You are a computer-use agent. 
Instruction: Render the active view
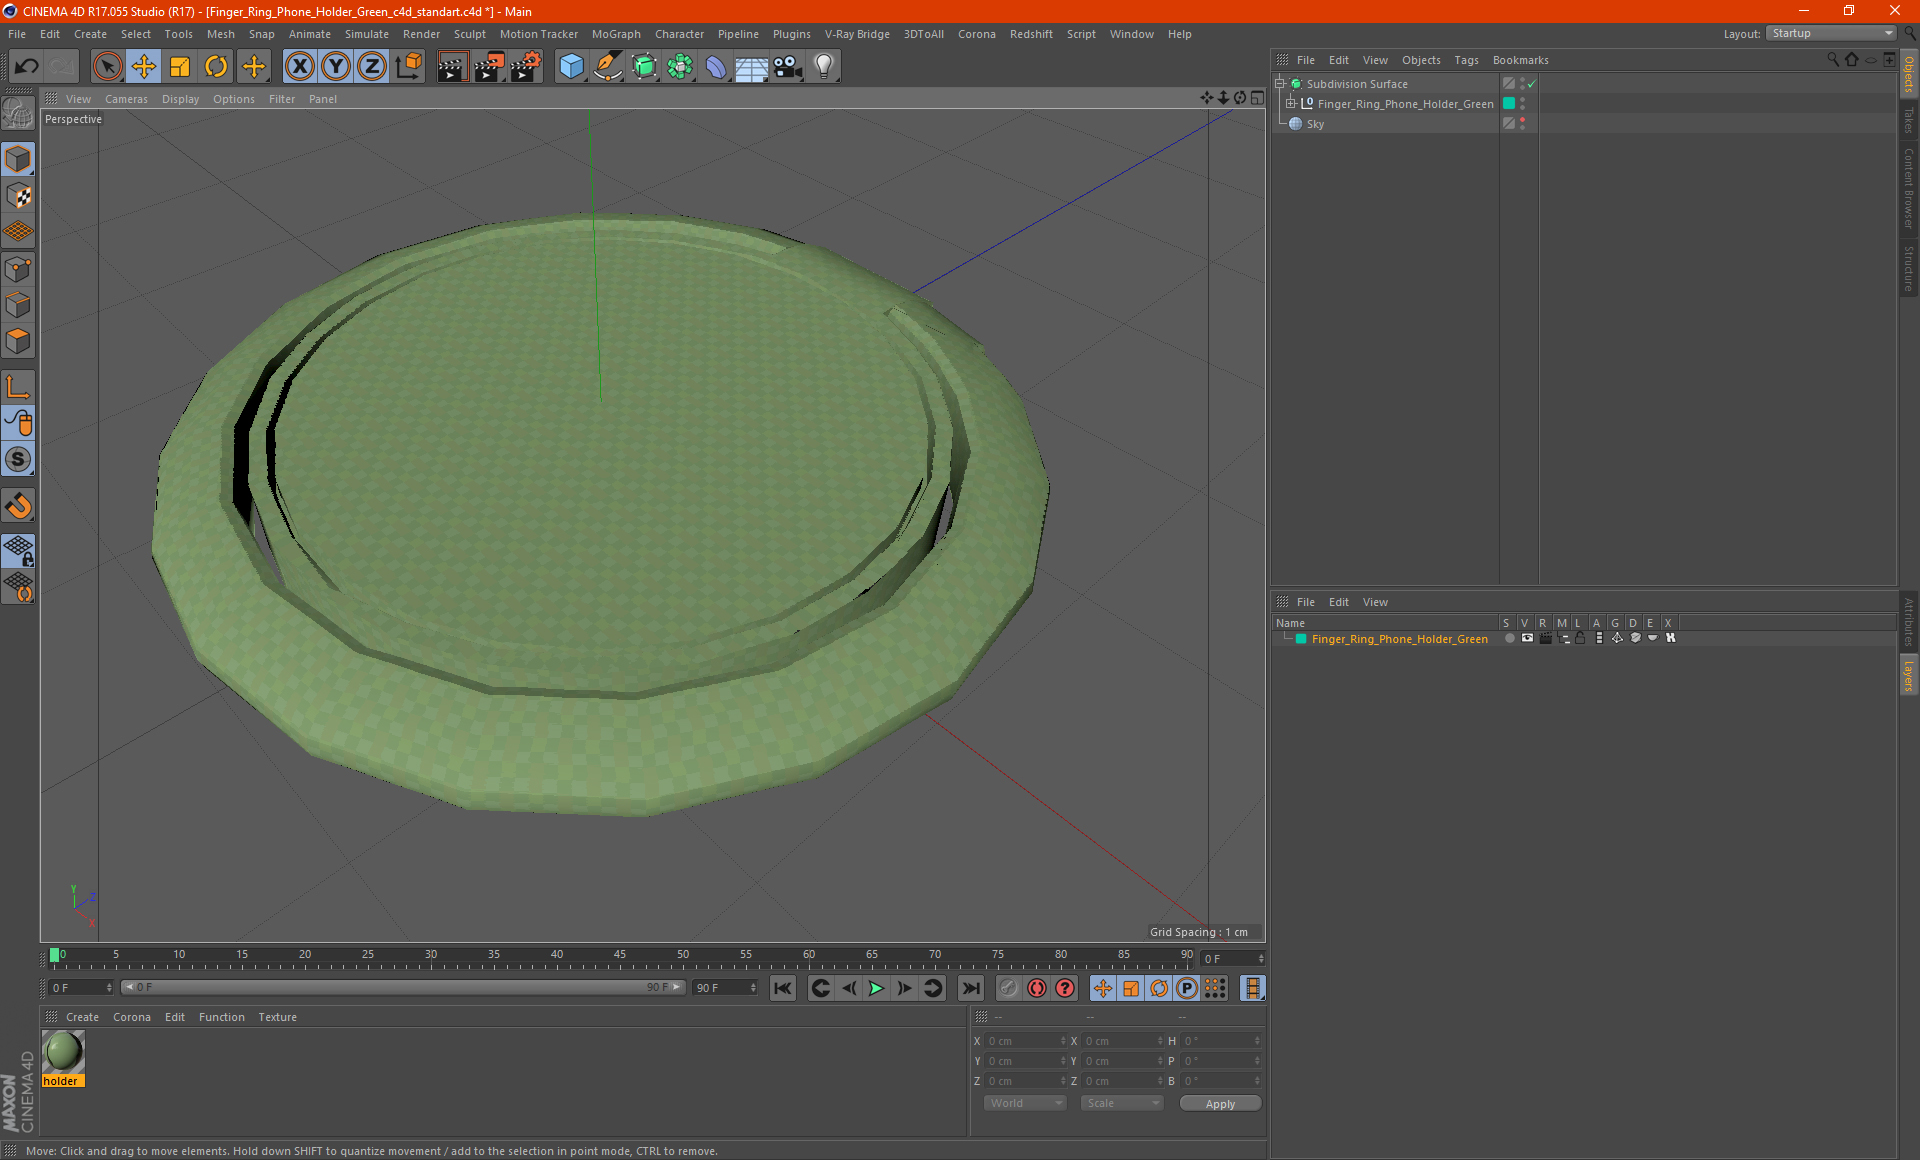pos(452,66)
